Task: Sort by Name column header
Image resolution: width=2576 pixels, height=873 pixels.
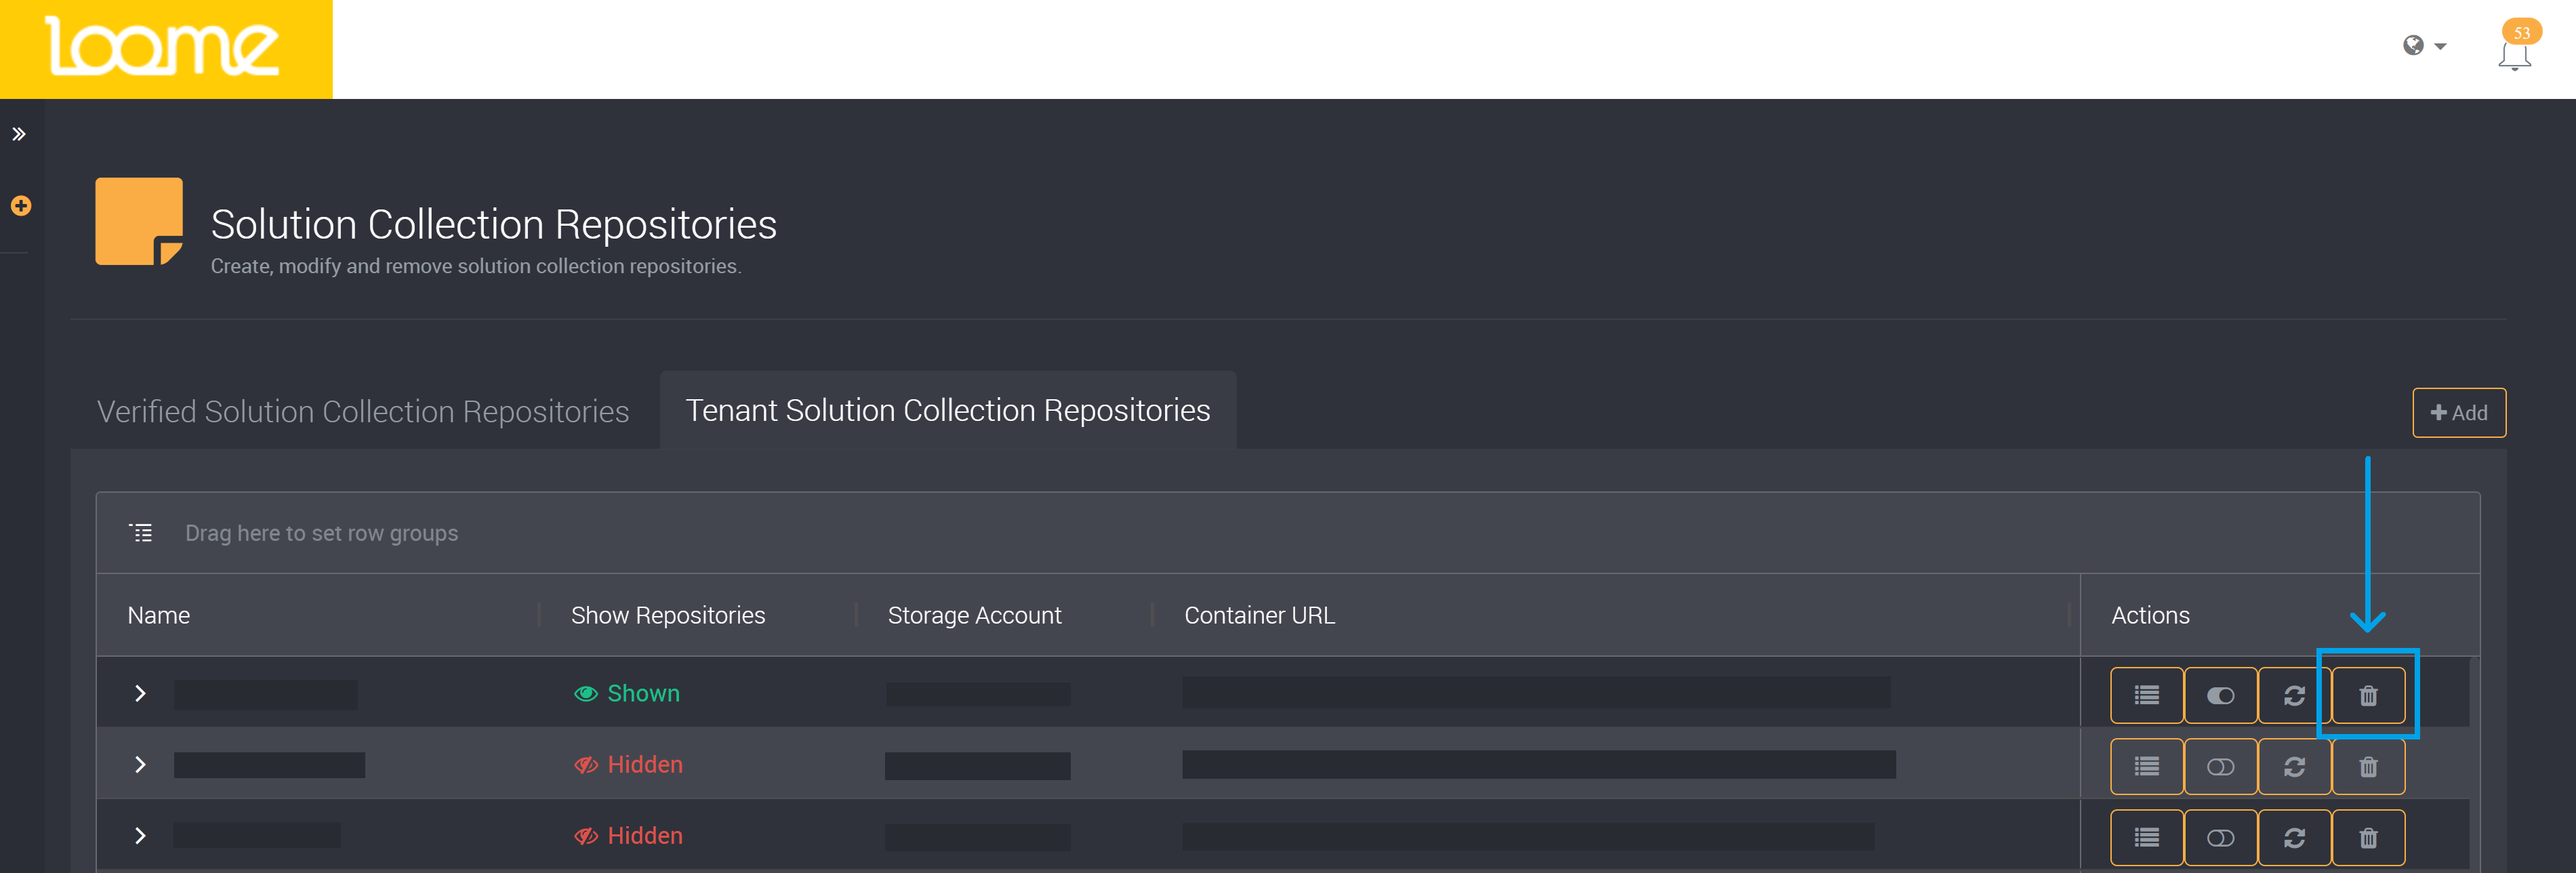Action: 159,615
